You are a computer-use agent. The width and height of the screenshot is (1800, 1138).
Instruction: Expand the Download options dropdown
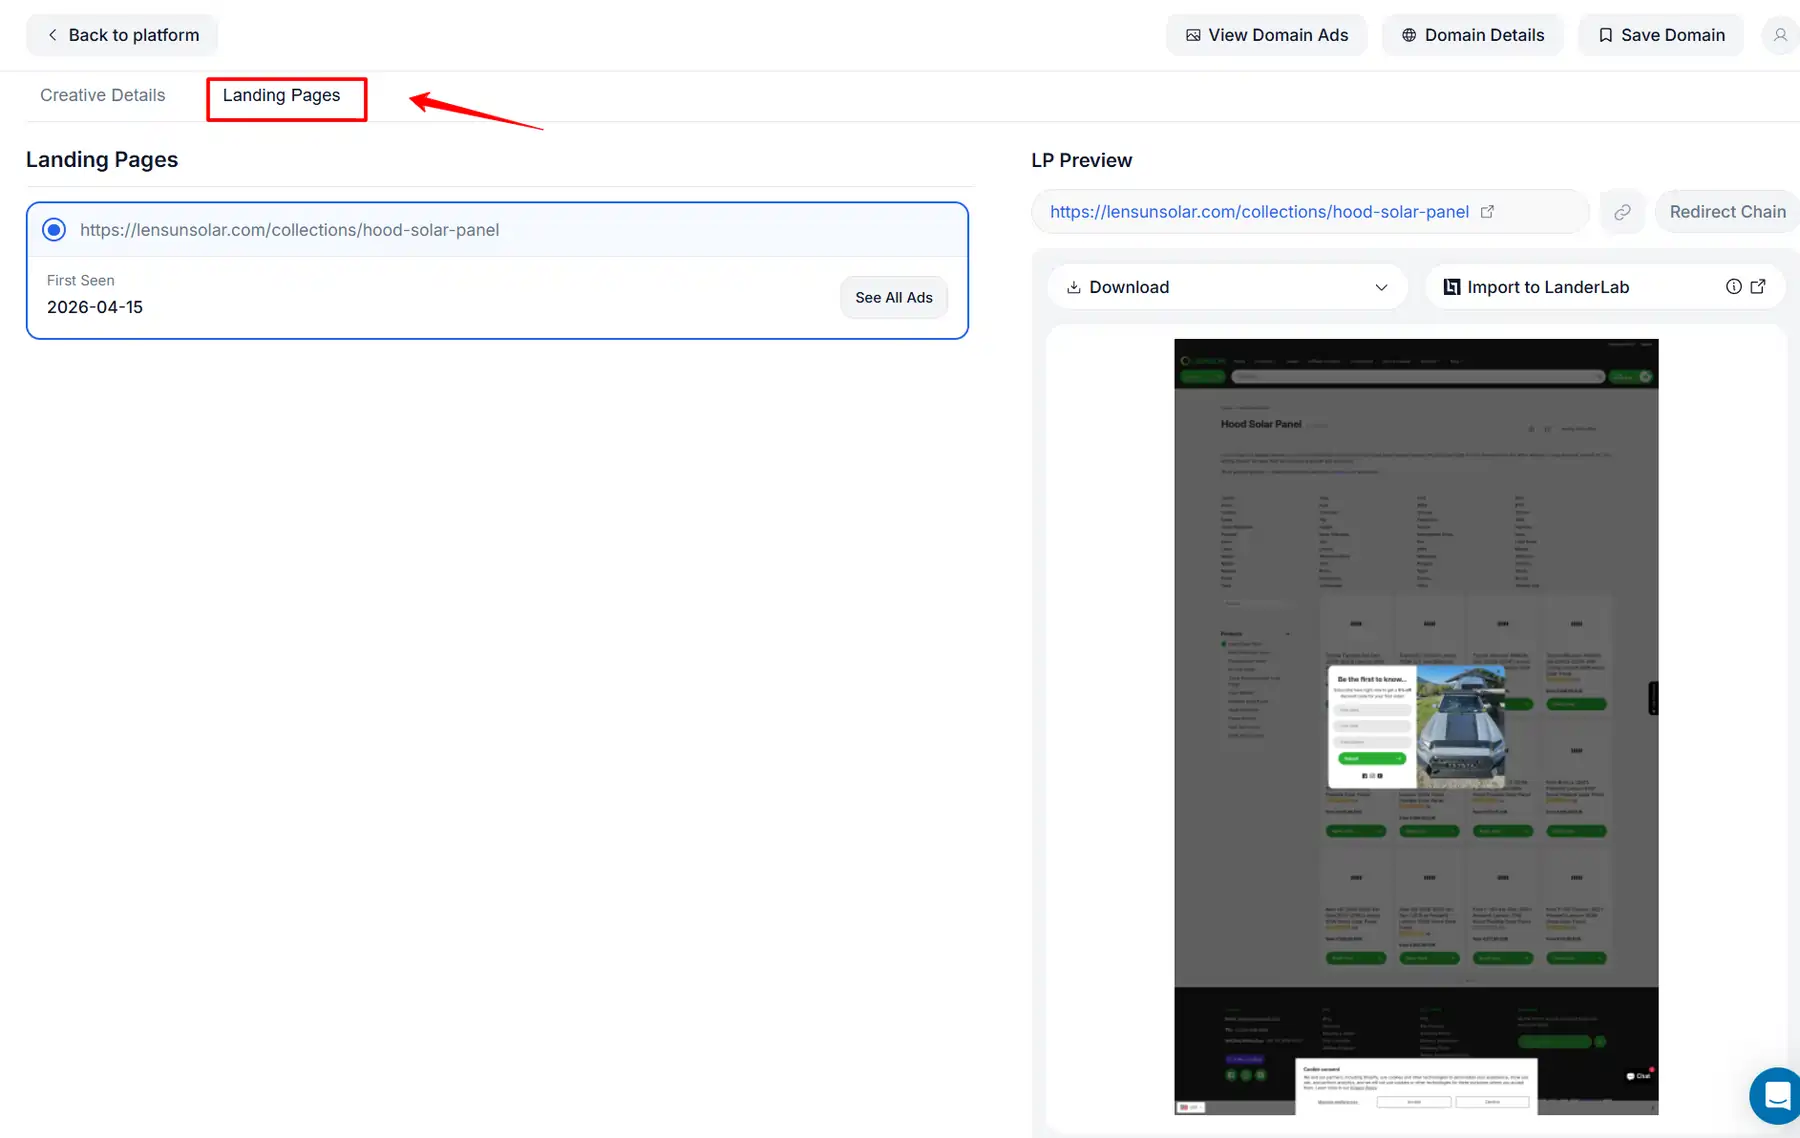click(1382, 287)
